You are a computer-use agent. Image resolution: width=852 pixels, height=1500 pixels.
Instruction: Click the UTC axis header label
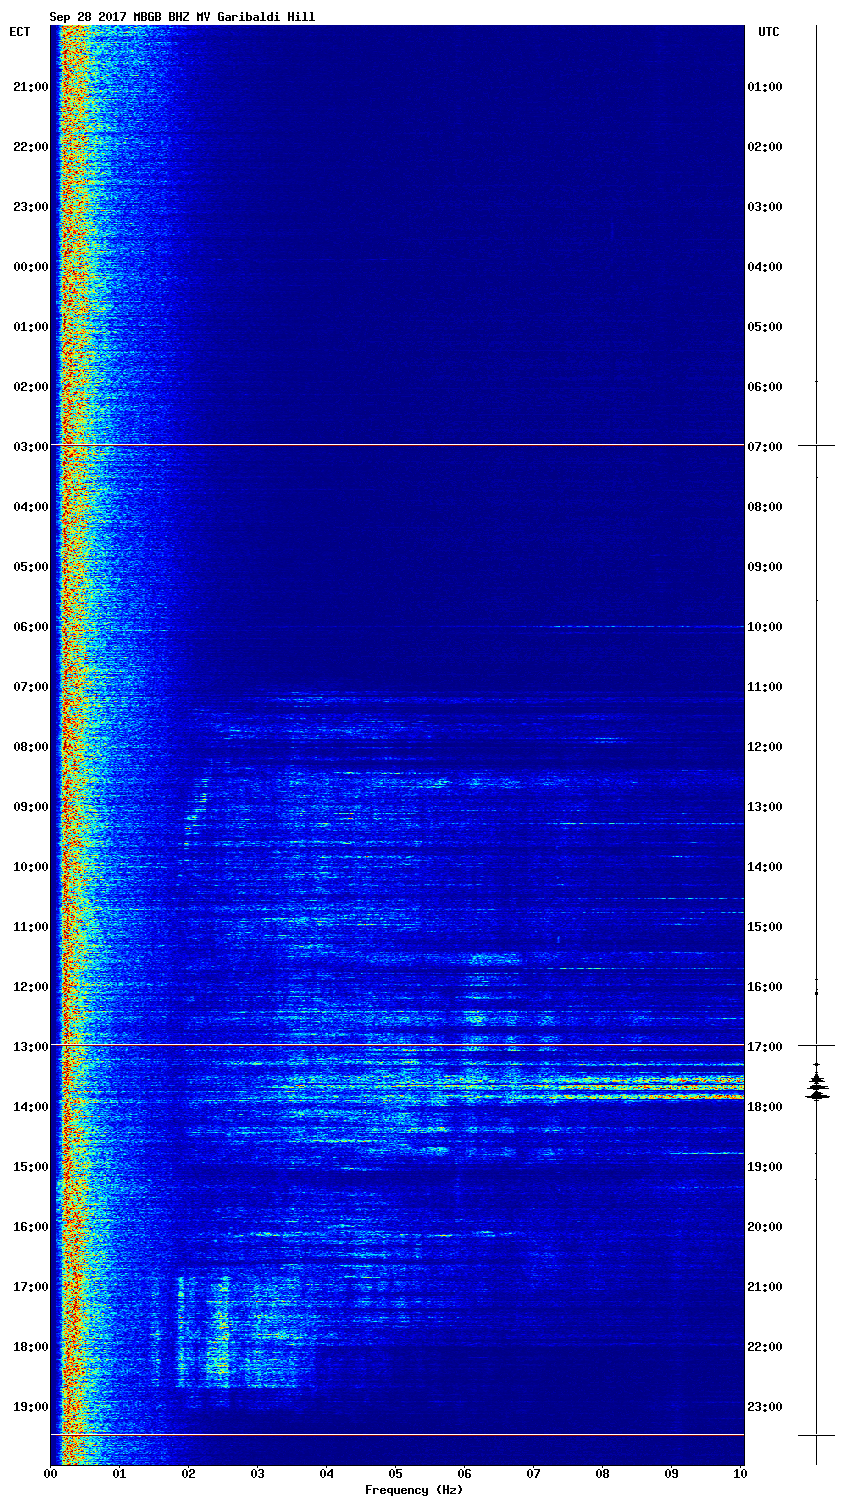[x=769, y=32]
